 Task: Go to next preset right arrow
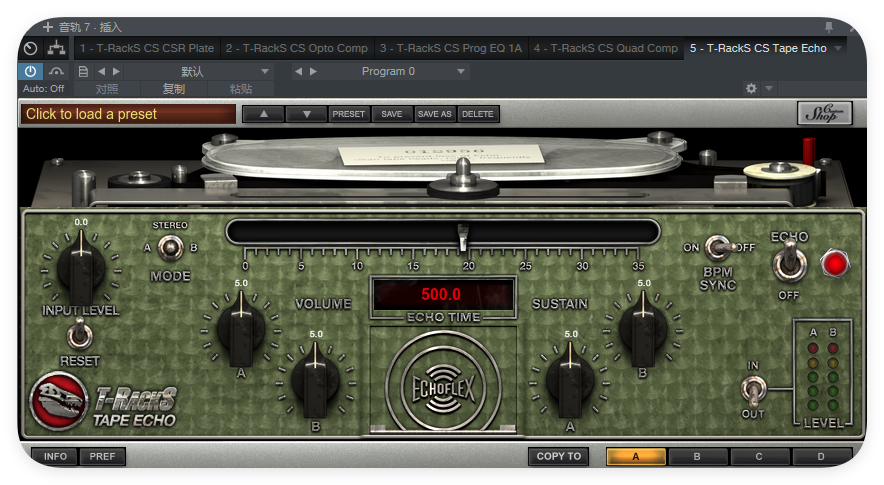coord(116,72)
